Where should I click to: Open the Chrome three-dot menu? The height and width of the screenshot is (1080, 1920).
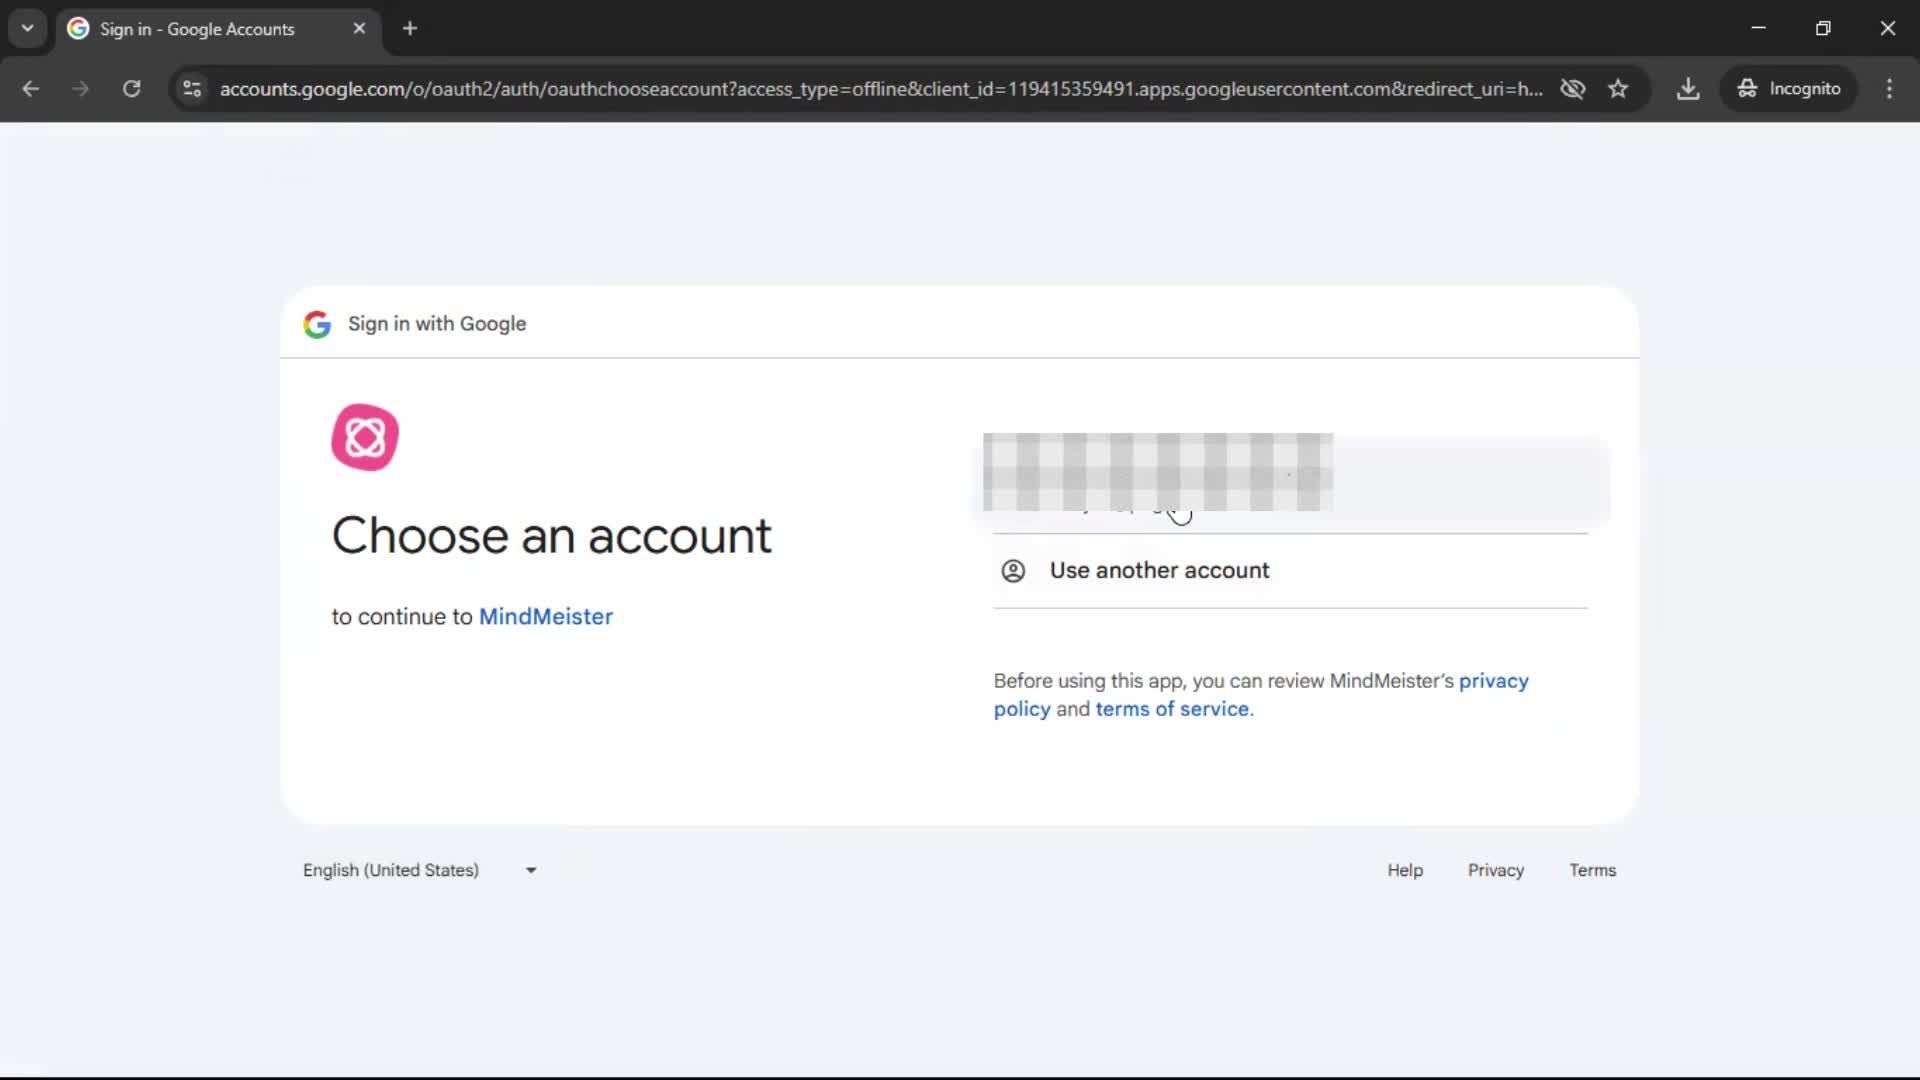(1889, 89)
